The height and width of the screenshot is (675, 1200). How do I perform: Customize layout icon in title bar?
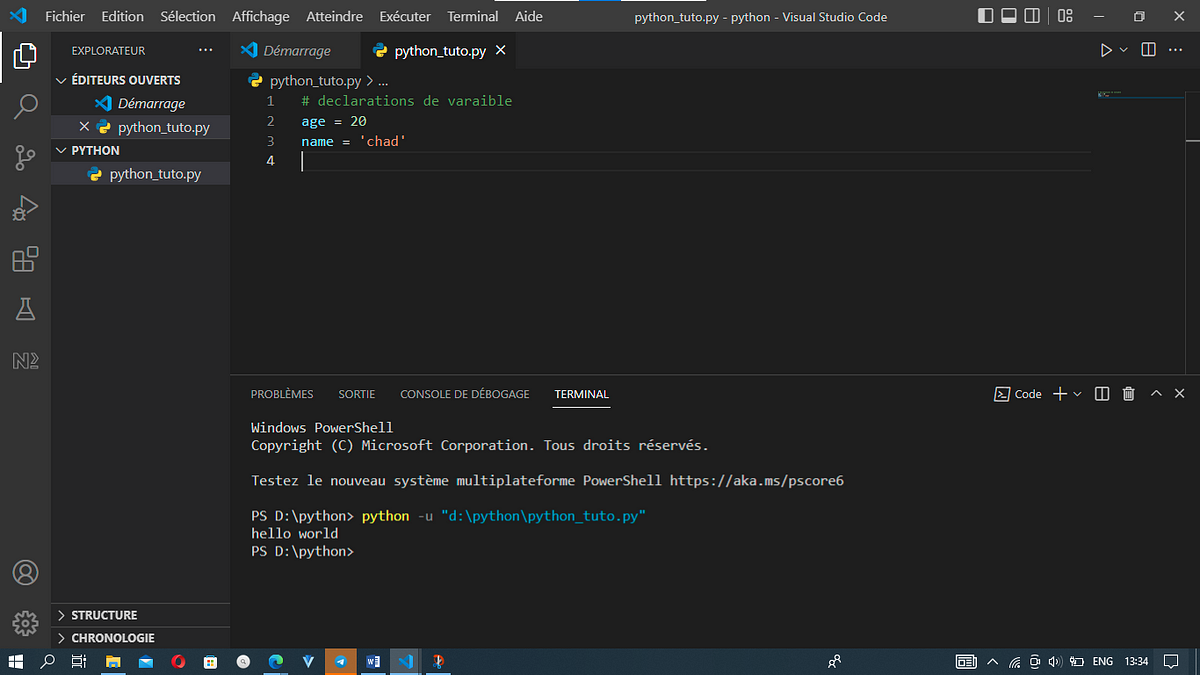[1066, 17]
